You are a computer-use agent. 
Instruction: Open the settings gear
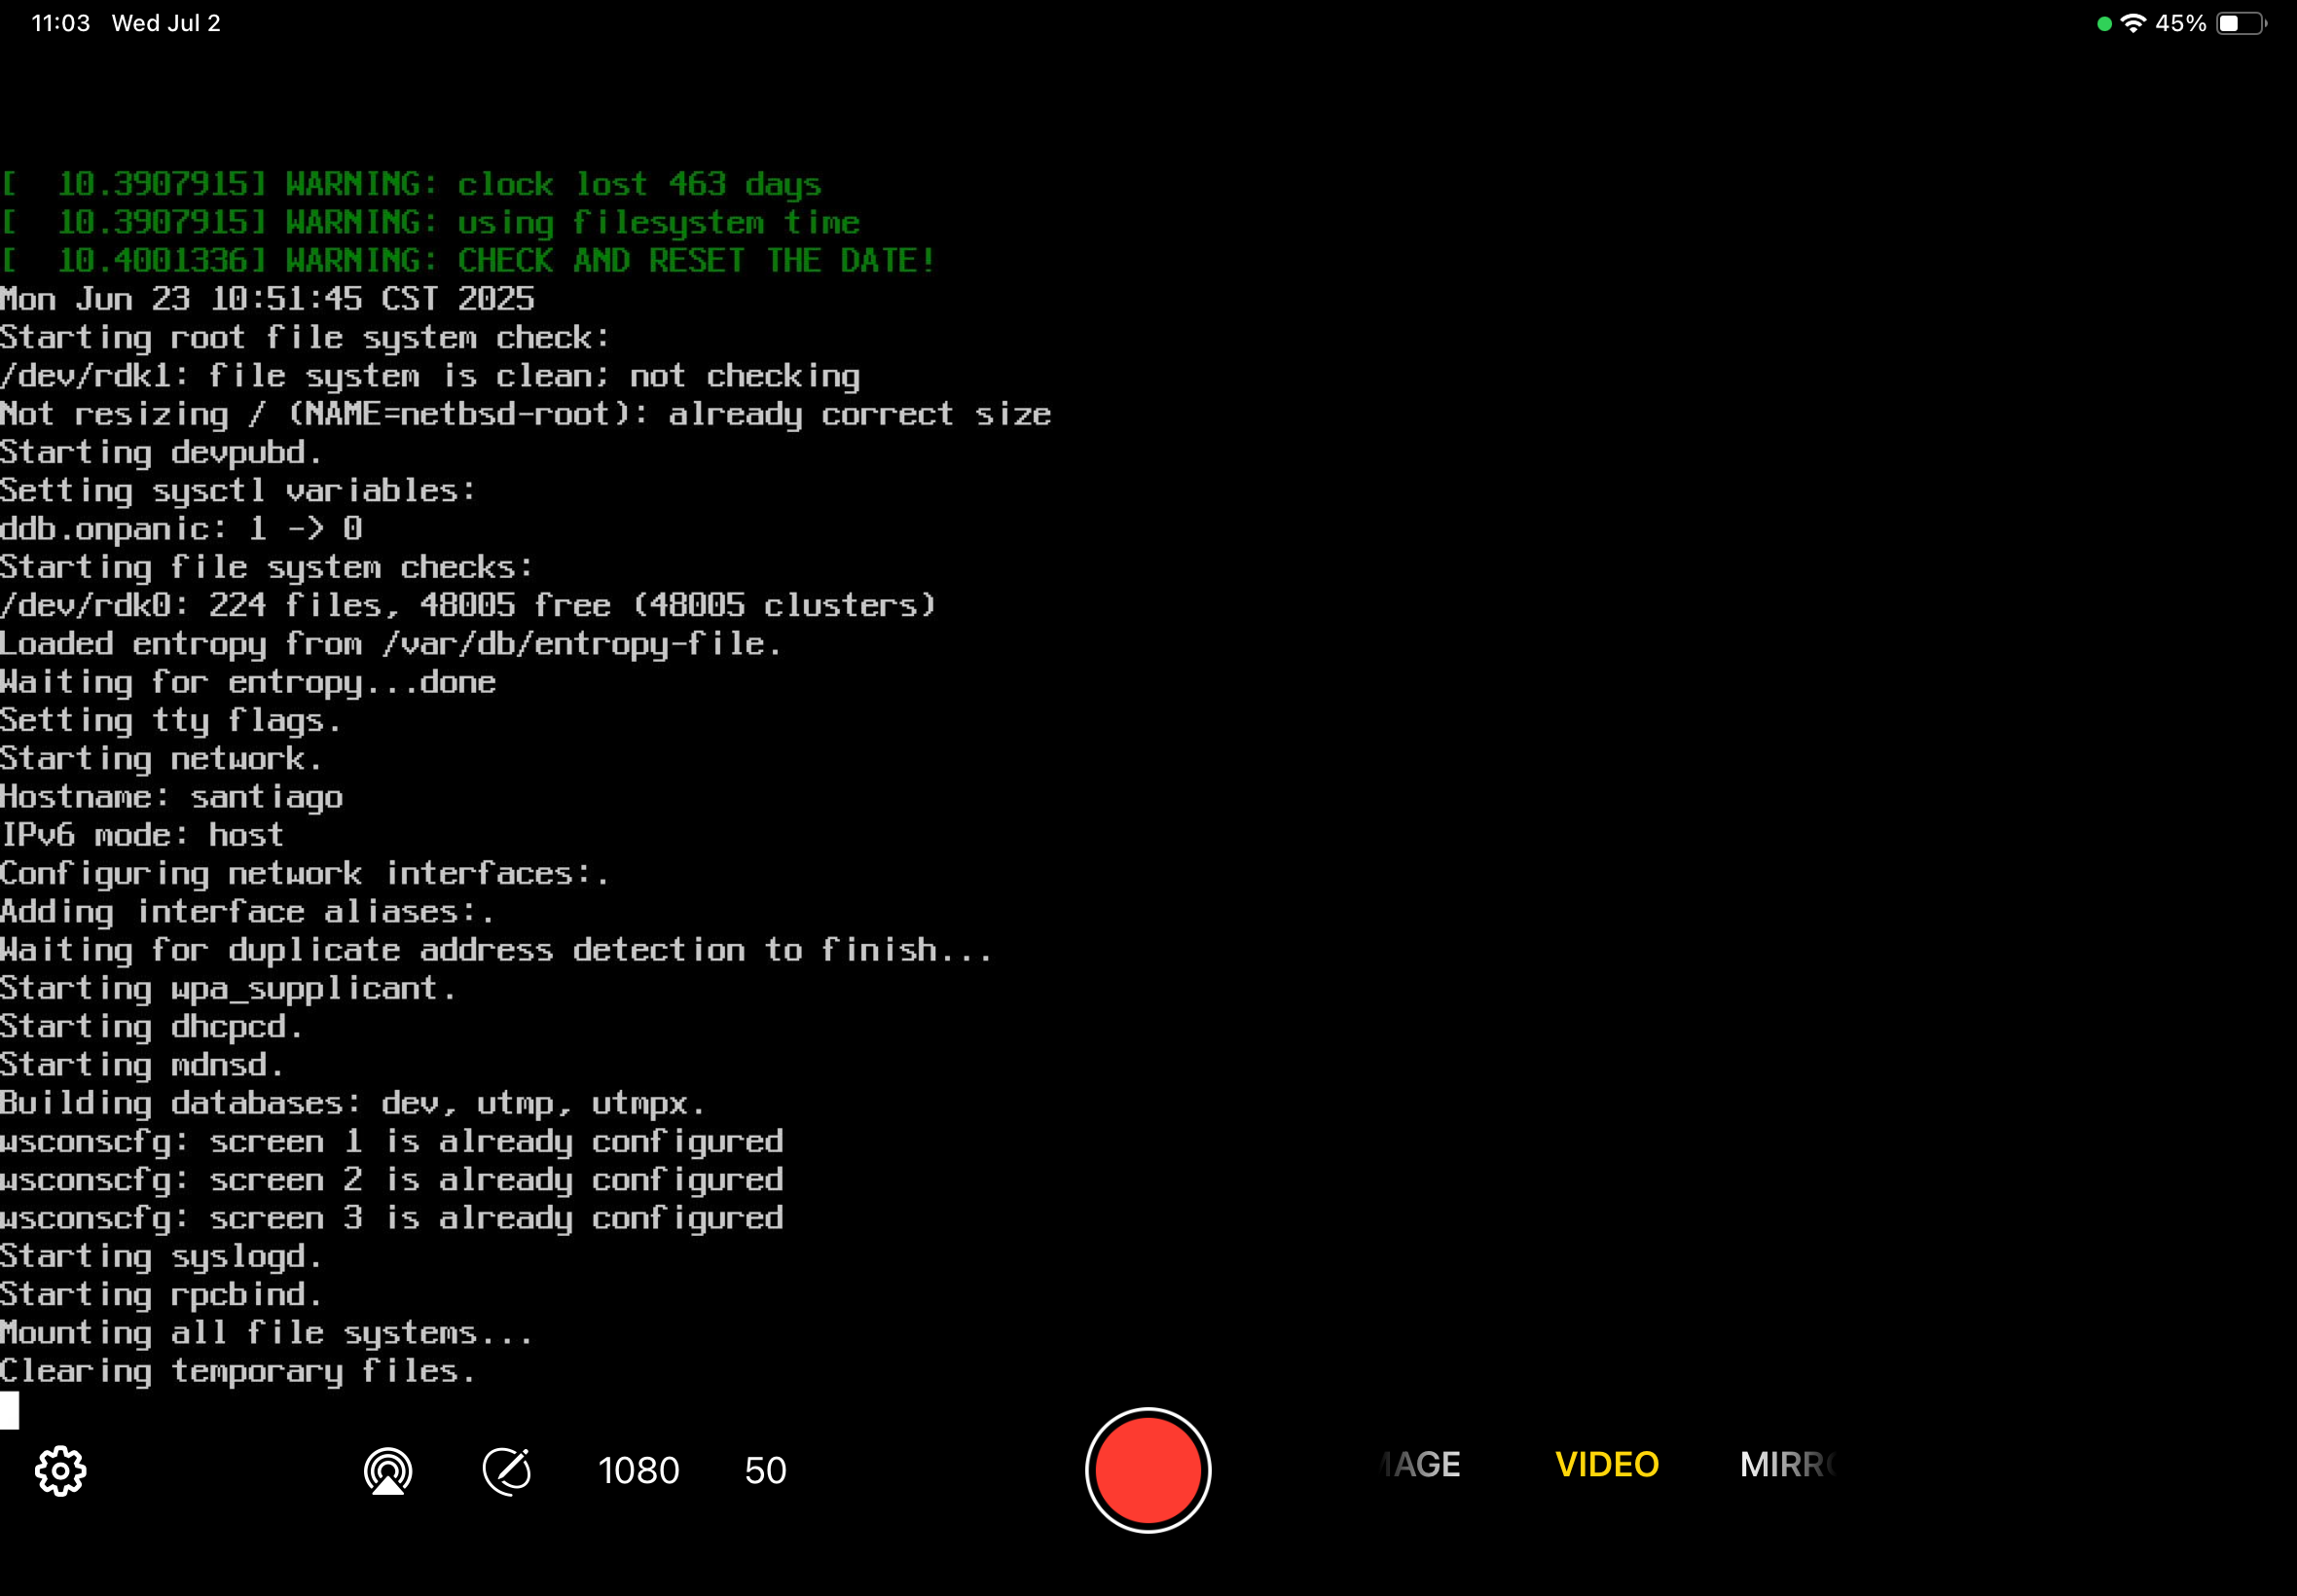(x=61, y=1470)
